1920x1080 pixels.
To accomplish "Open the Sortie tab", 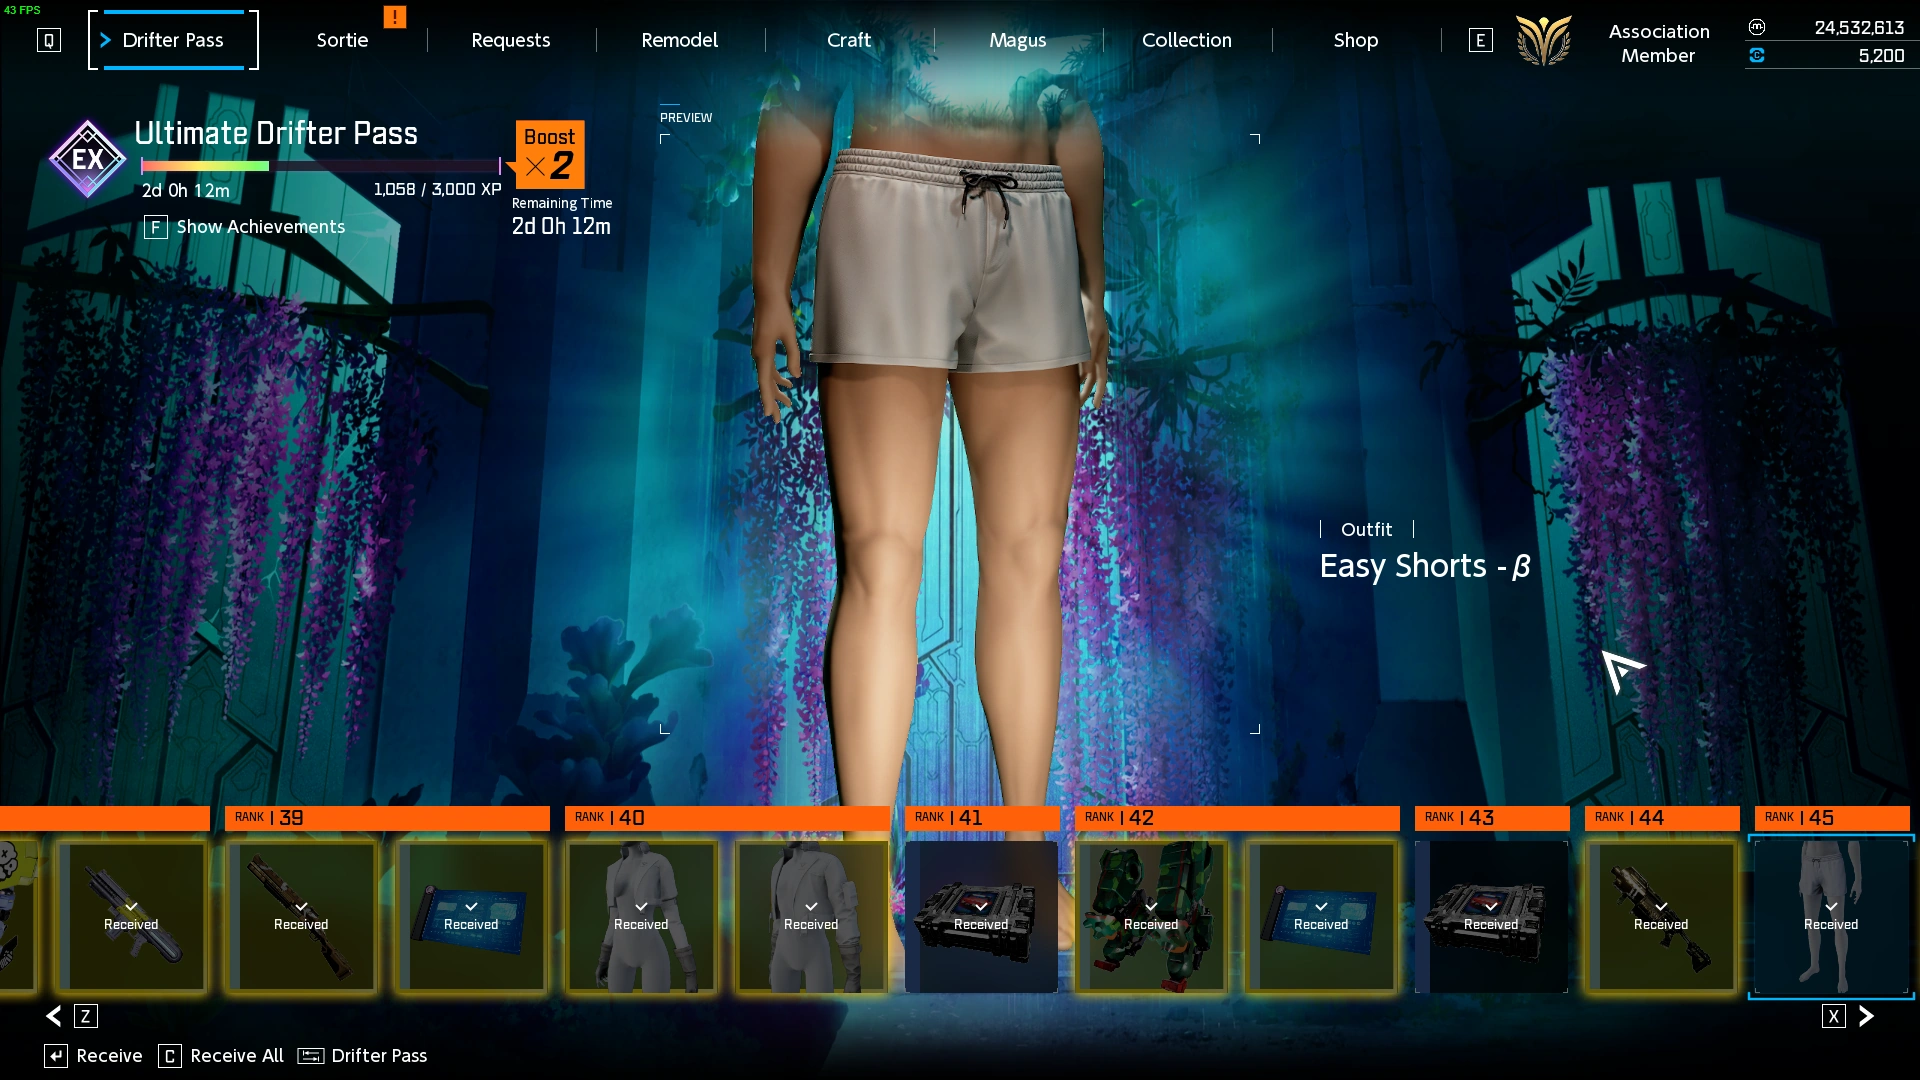I will click(342, 40).
